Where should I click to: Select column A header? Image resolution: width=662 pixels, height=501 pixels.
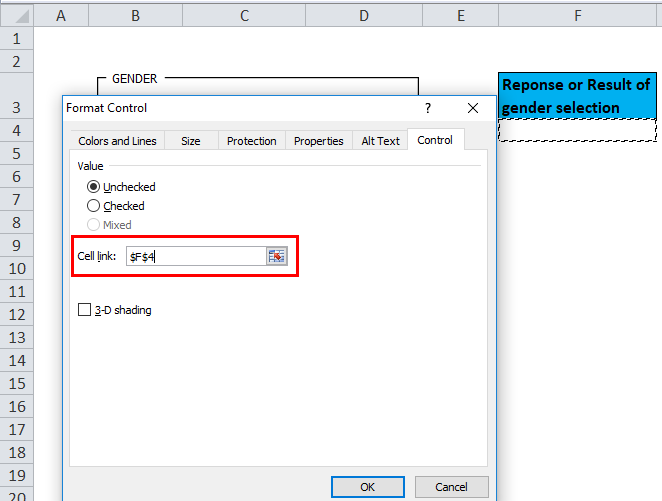pos(61,16)
